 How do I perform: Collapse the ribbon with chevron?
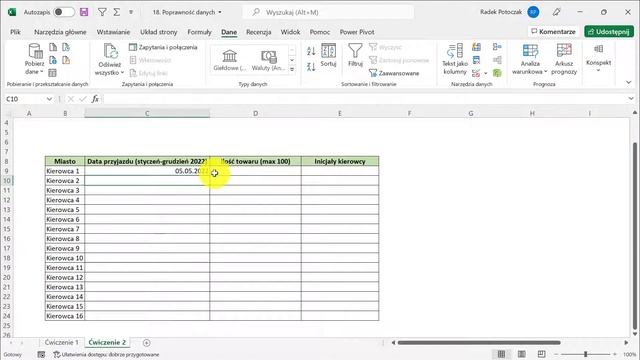pos(629,82)
